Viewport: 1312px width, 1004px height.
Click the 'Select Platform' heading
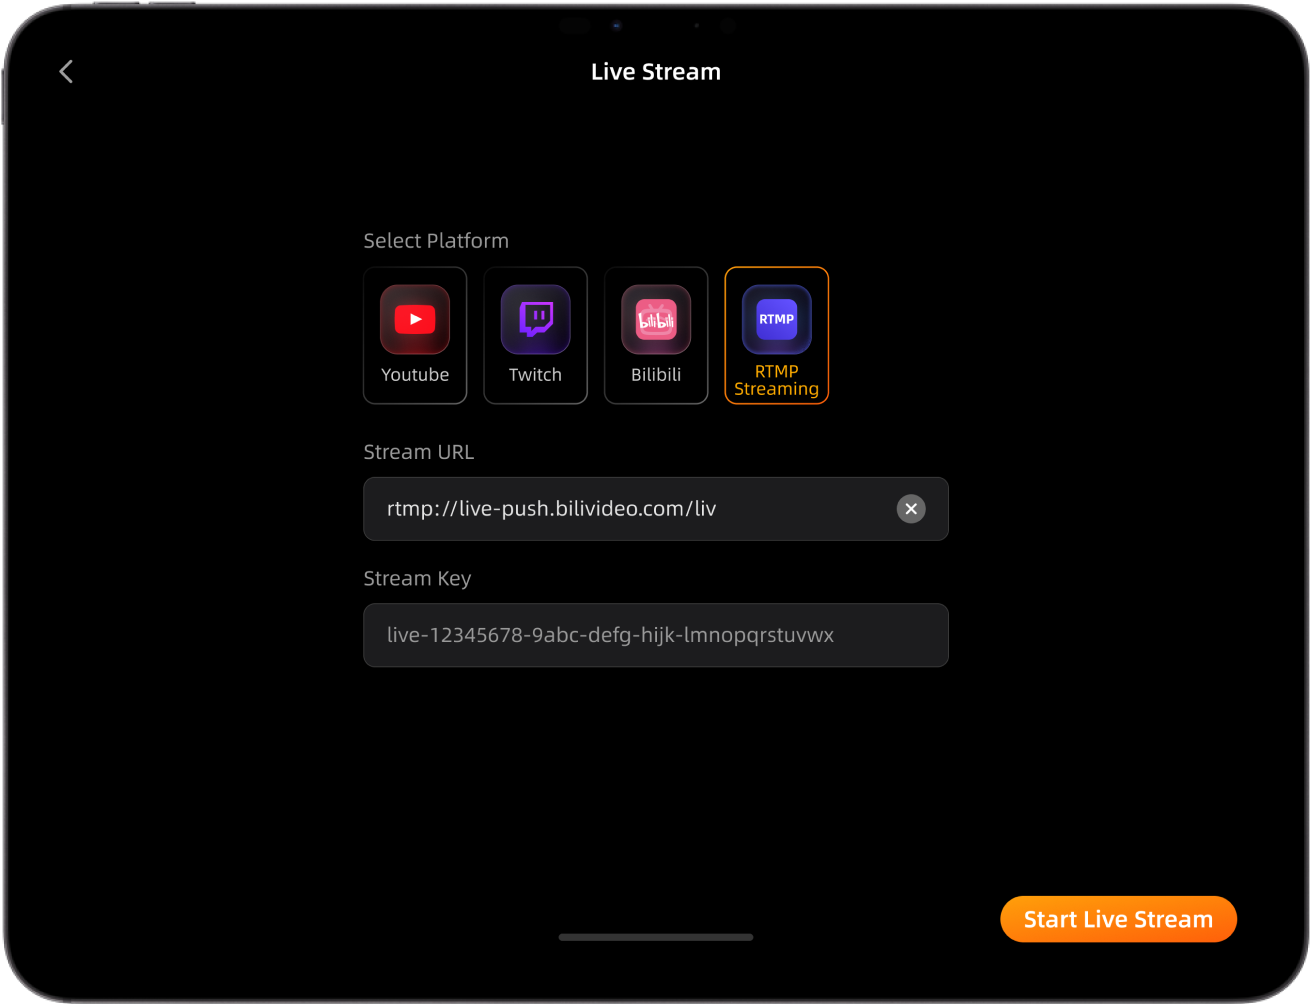pyautogui.click(x=436, y=241)
